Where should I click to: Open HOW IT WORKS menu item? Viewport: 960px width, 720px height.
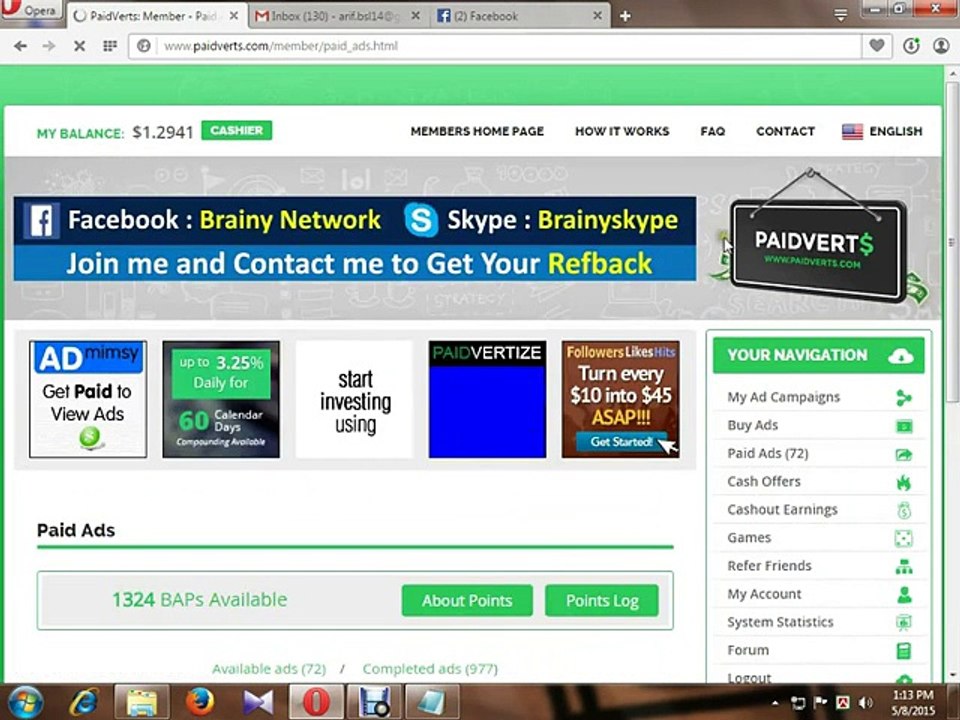pos(622,131)
